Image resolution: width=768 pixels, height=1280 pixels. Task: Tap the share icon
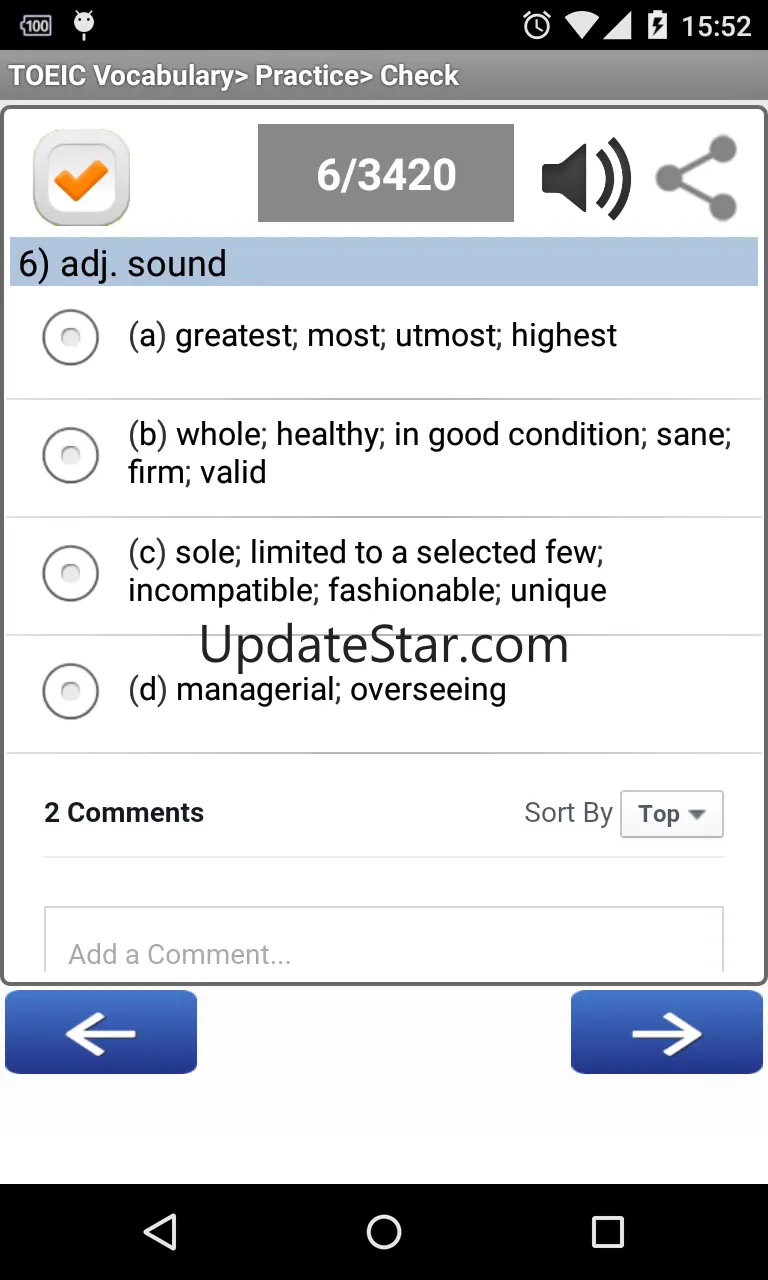click(698, 177)
